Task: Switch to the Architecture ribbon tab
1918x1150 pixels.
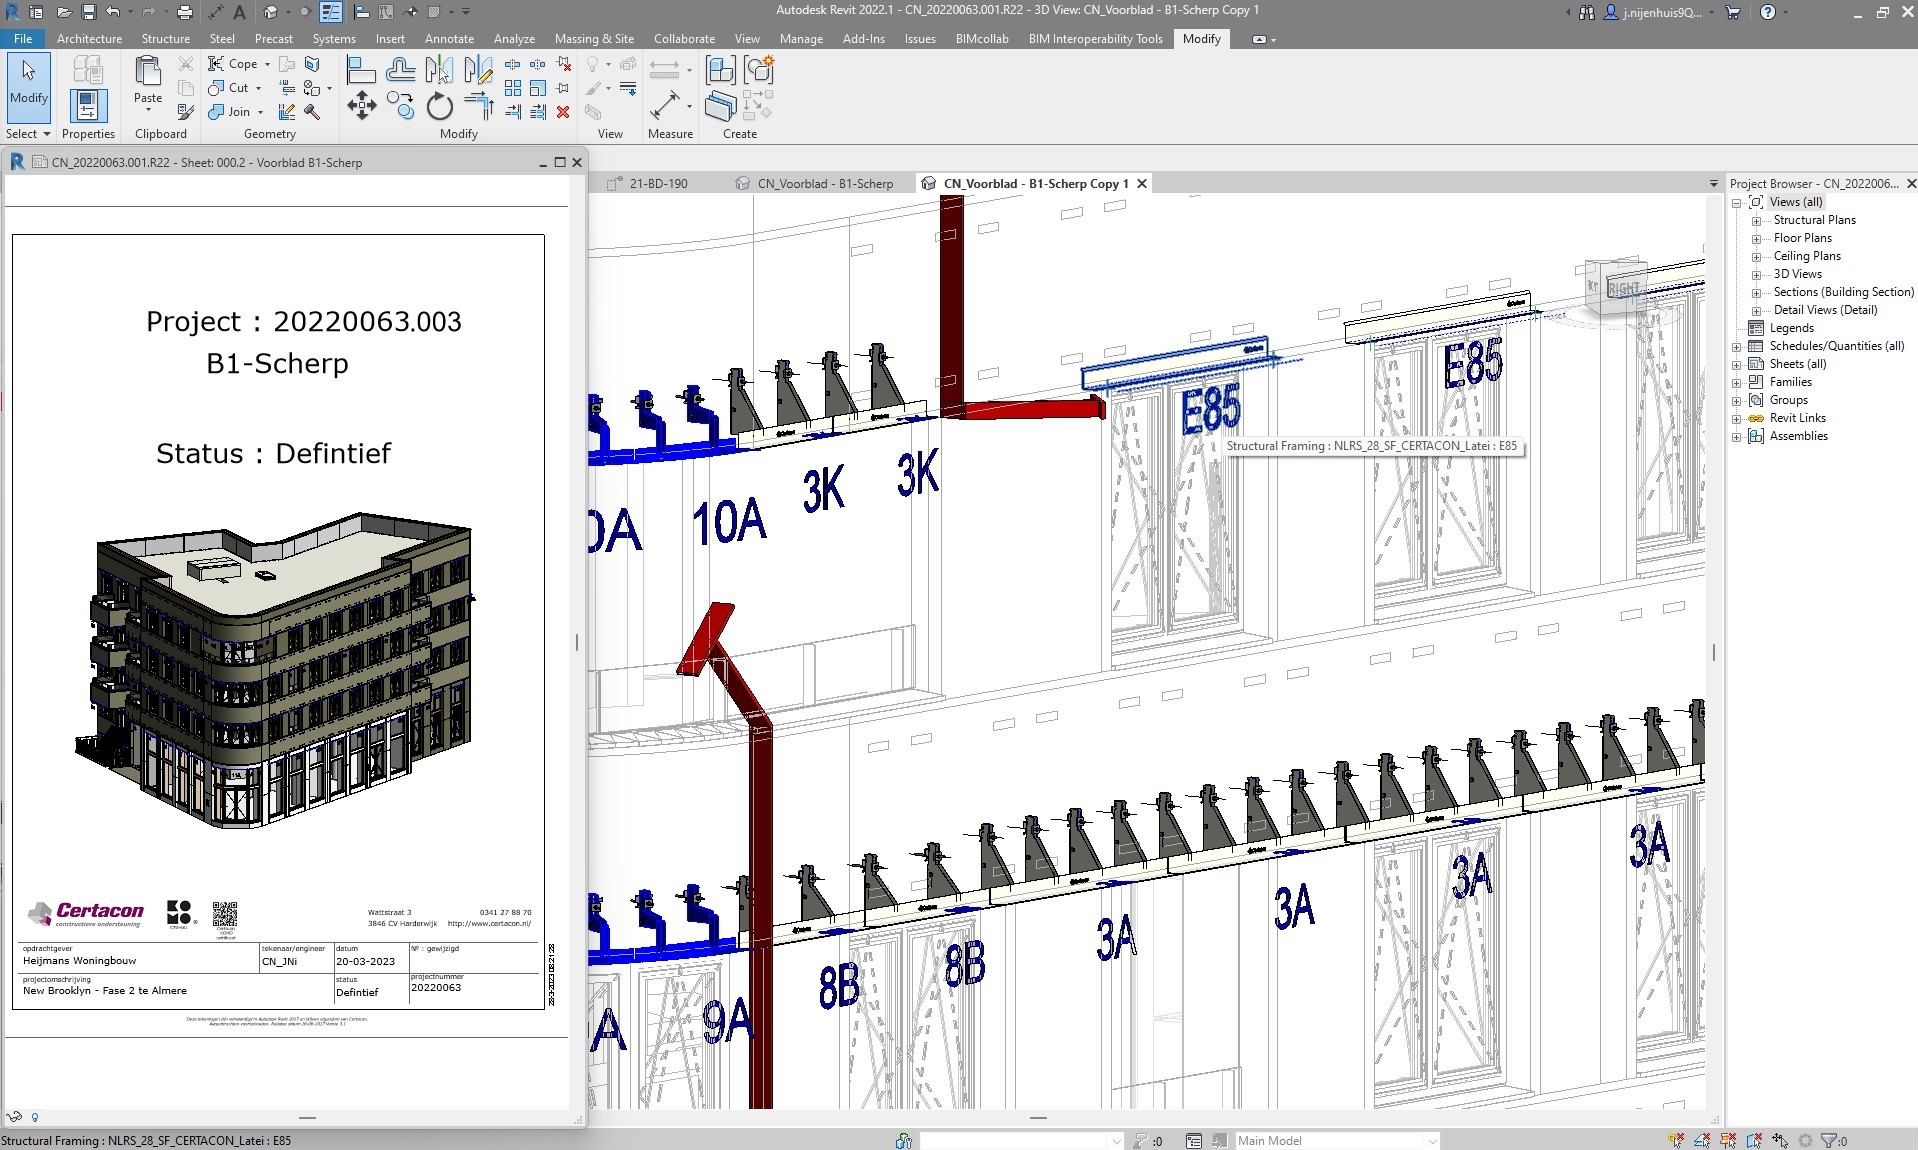Action: pos(89,39)
